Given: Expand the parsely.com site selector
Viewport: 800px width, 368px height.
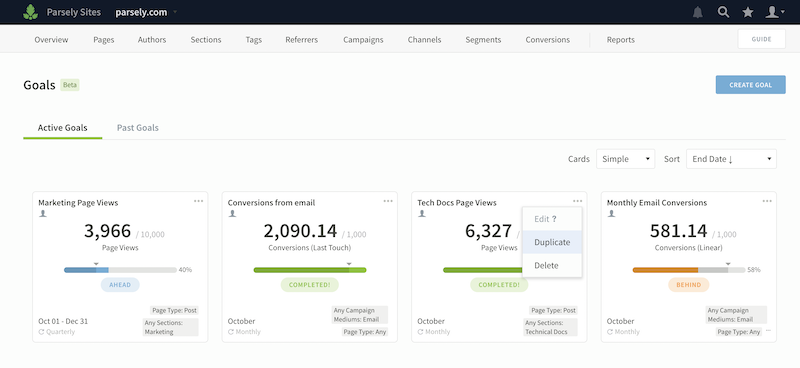Looking at the screenshot, I should coord(175,12).
